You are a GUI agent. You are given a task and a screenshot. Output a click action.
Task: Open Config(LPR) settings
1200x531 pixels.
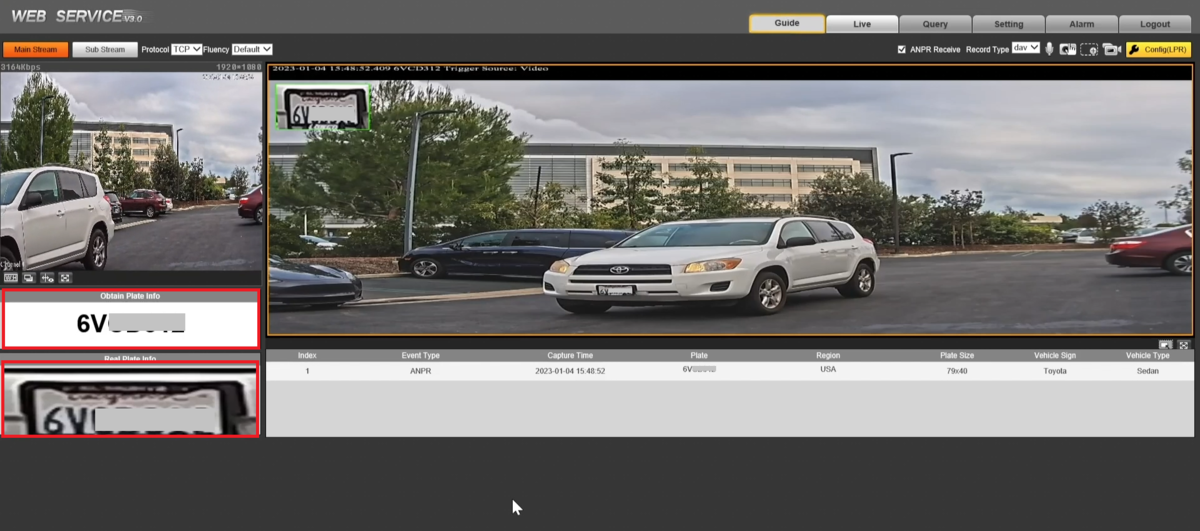click(1158, 49)
